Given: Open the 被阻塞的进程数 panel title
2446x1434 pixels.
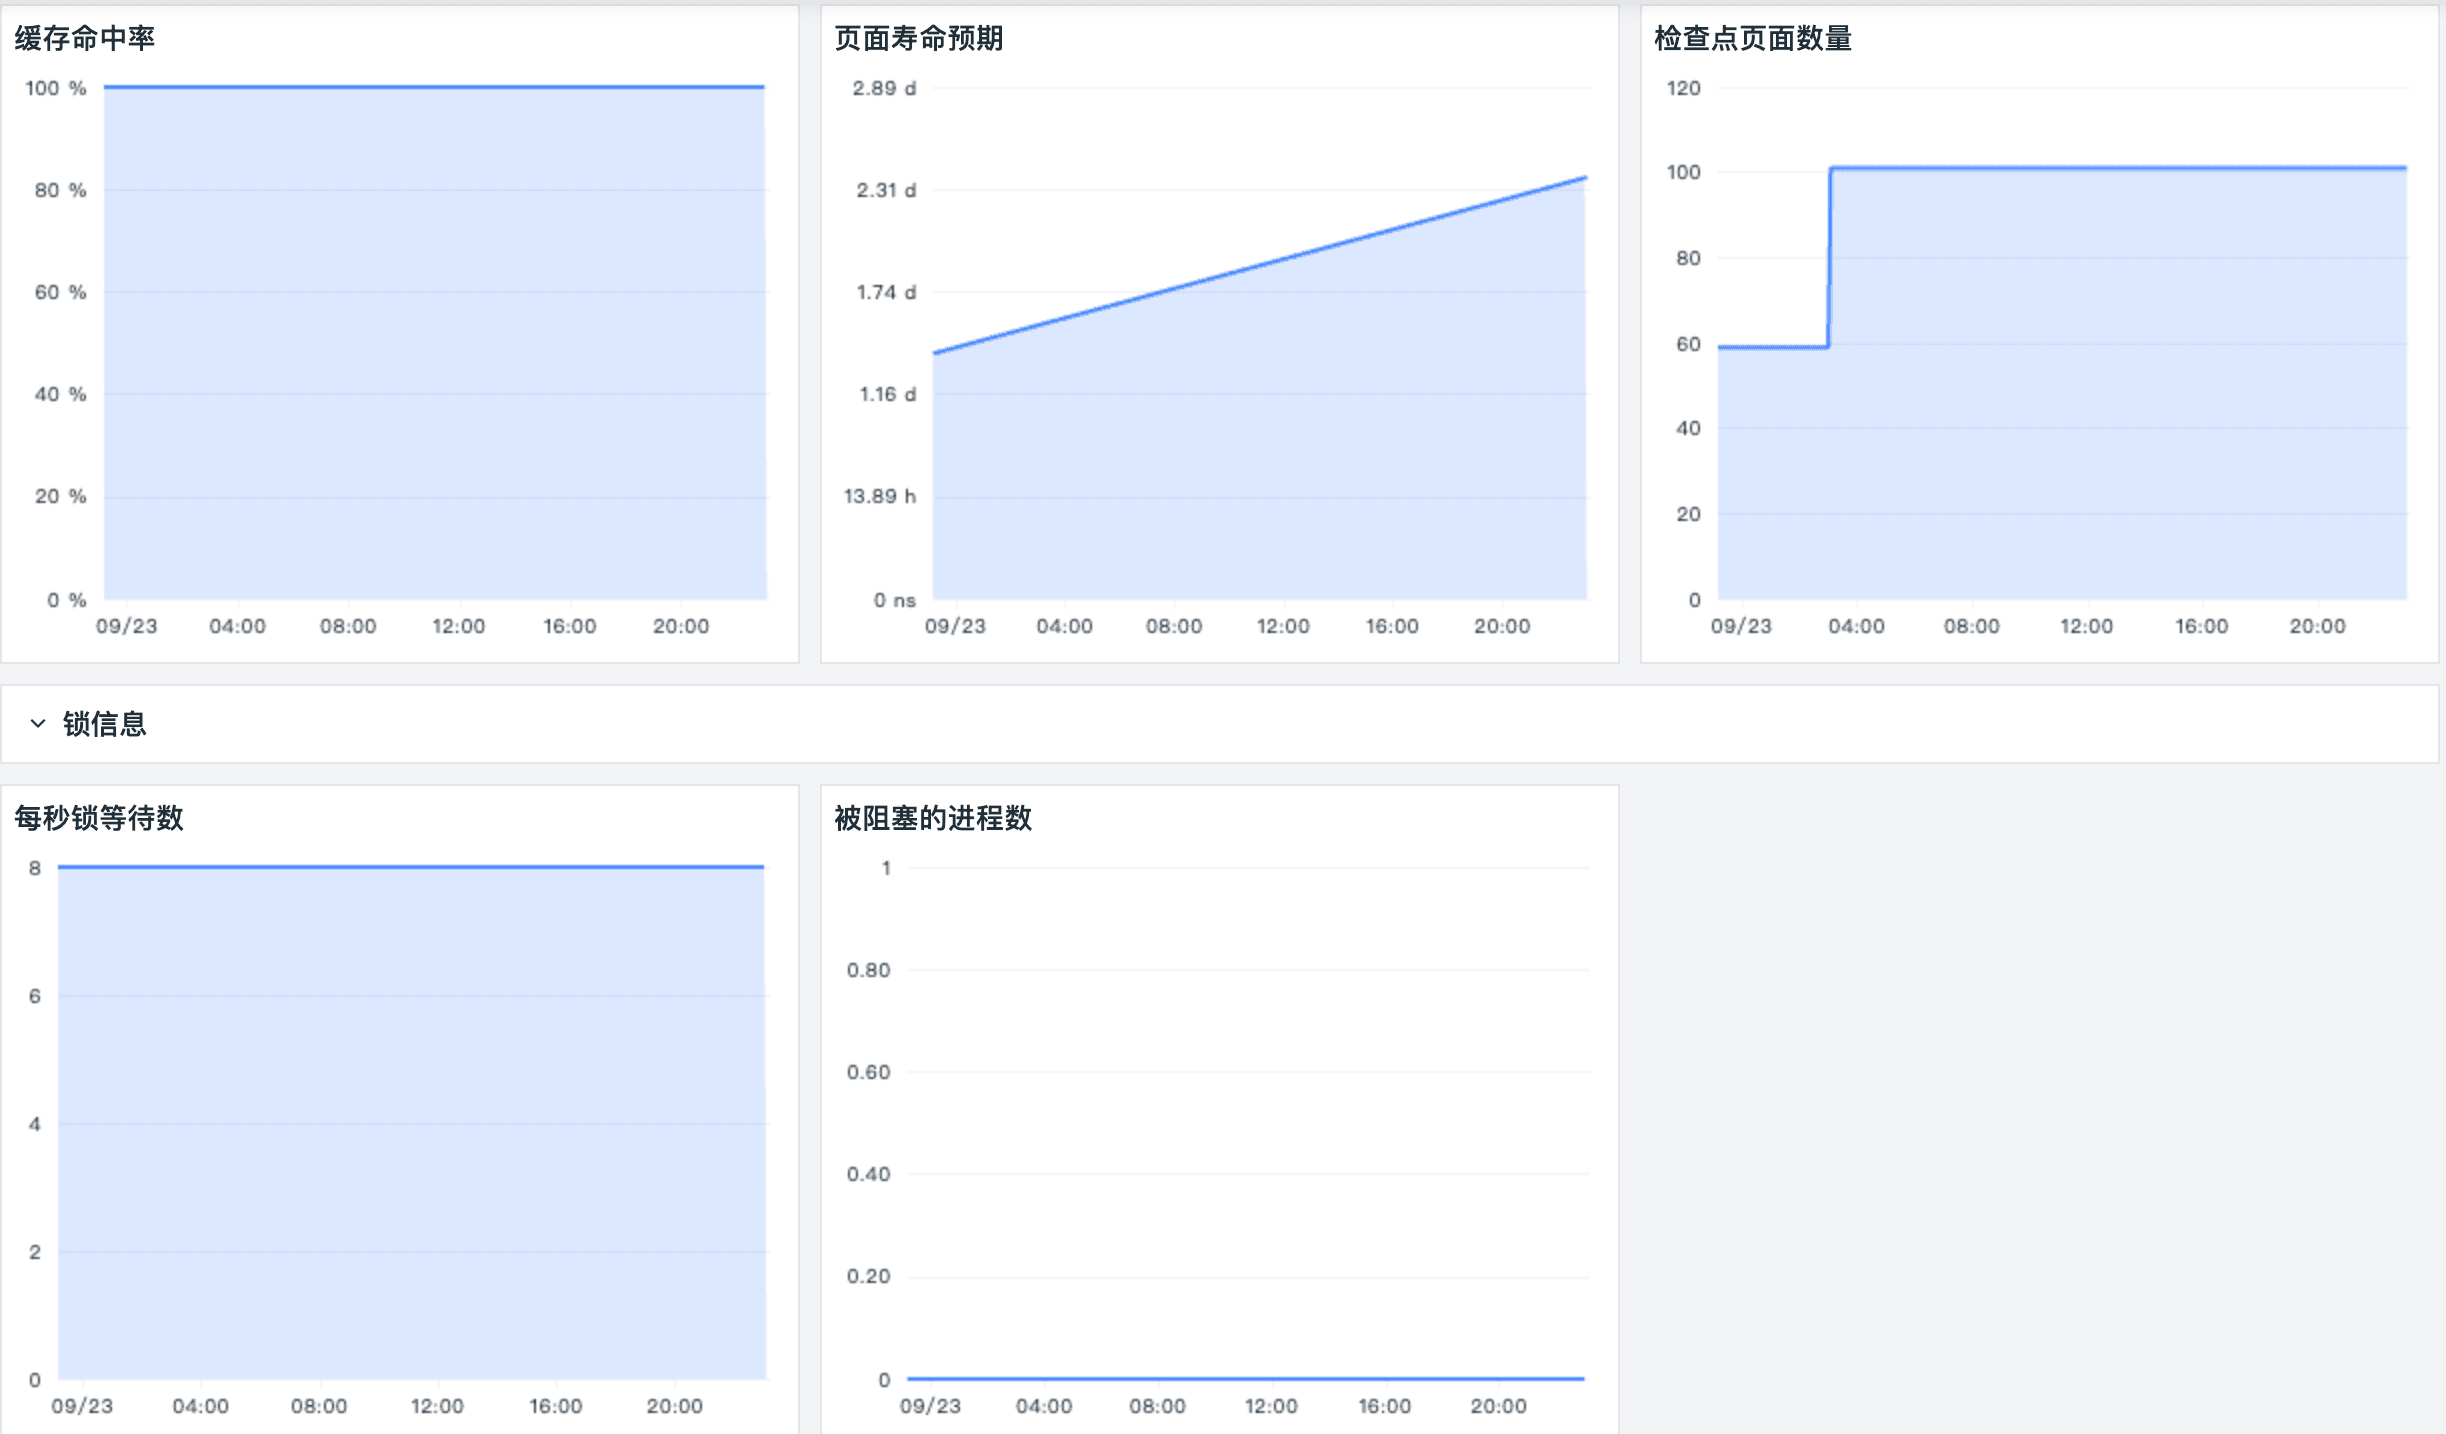Looking at the screenshot, I should click(932, 818).
